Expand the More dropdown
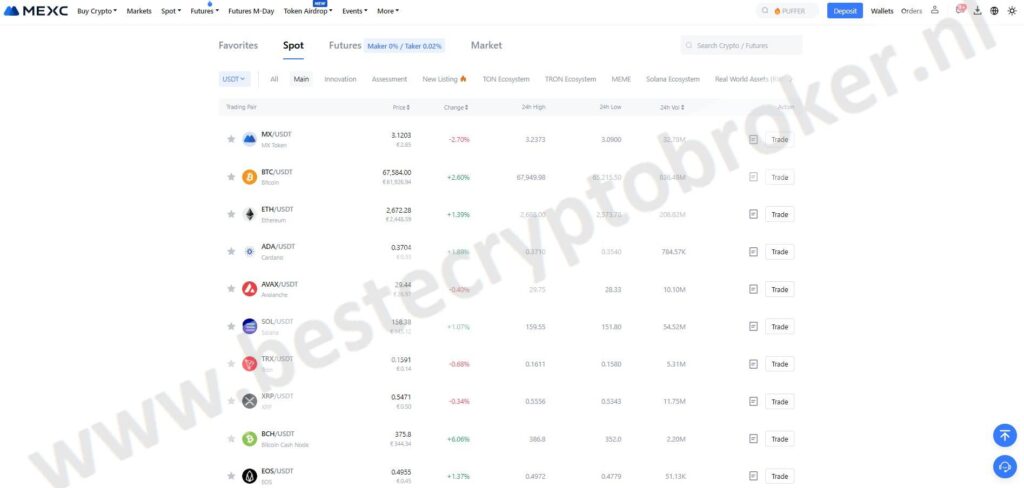 coord(388,11)
